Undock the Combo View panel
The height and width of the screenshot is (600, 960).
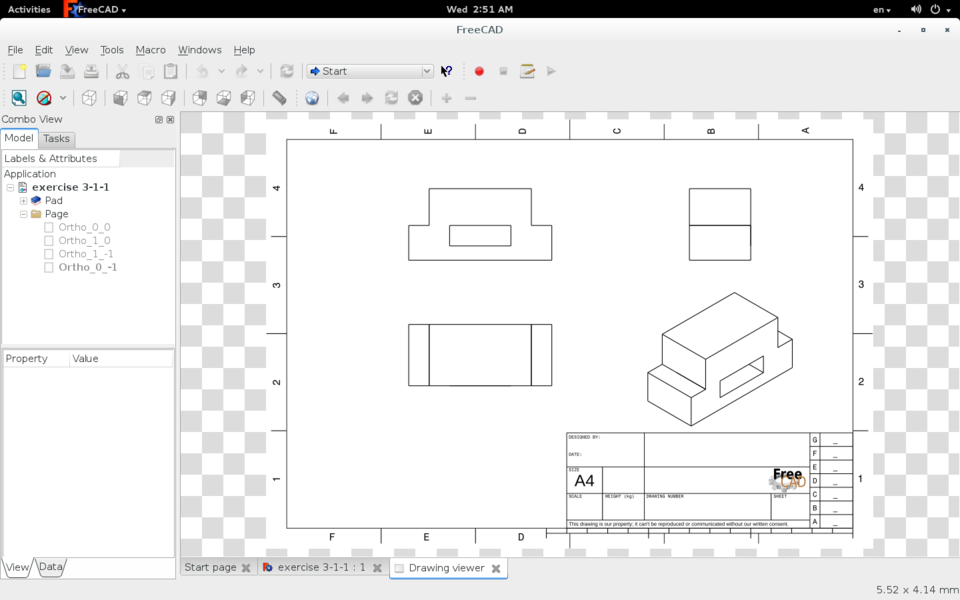(158, 119)
